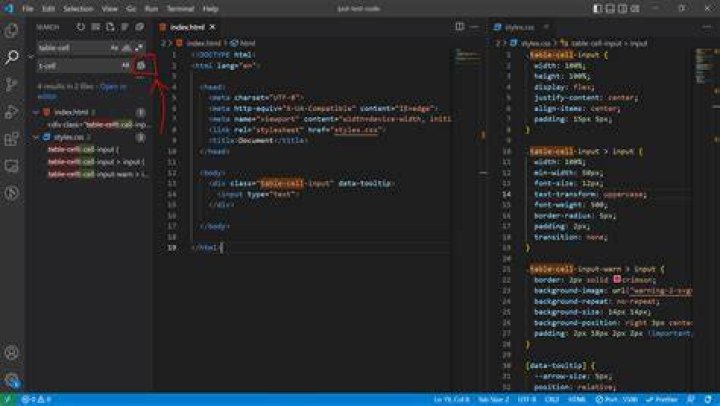Click the feedback icon in status bar

(692, 400)
